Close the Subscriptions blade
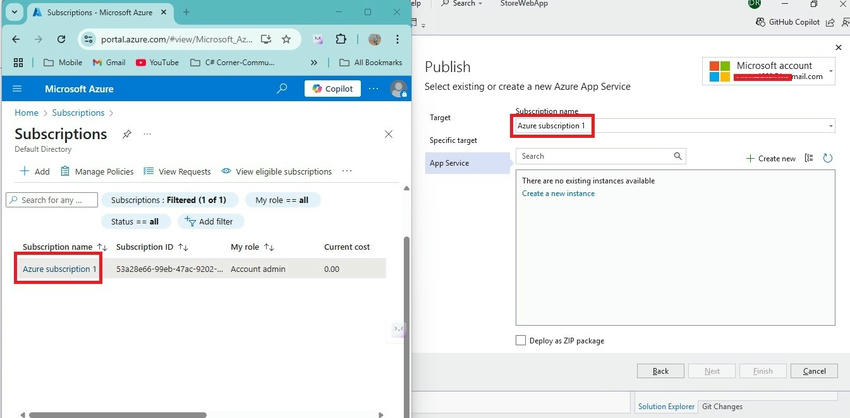The image size is (850, 418). 388,134
